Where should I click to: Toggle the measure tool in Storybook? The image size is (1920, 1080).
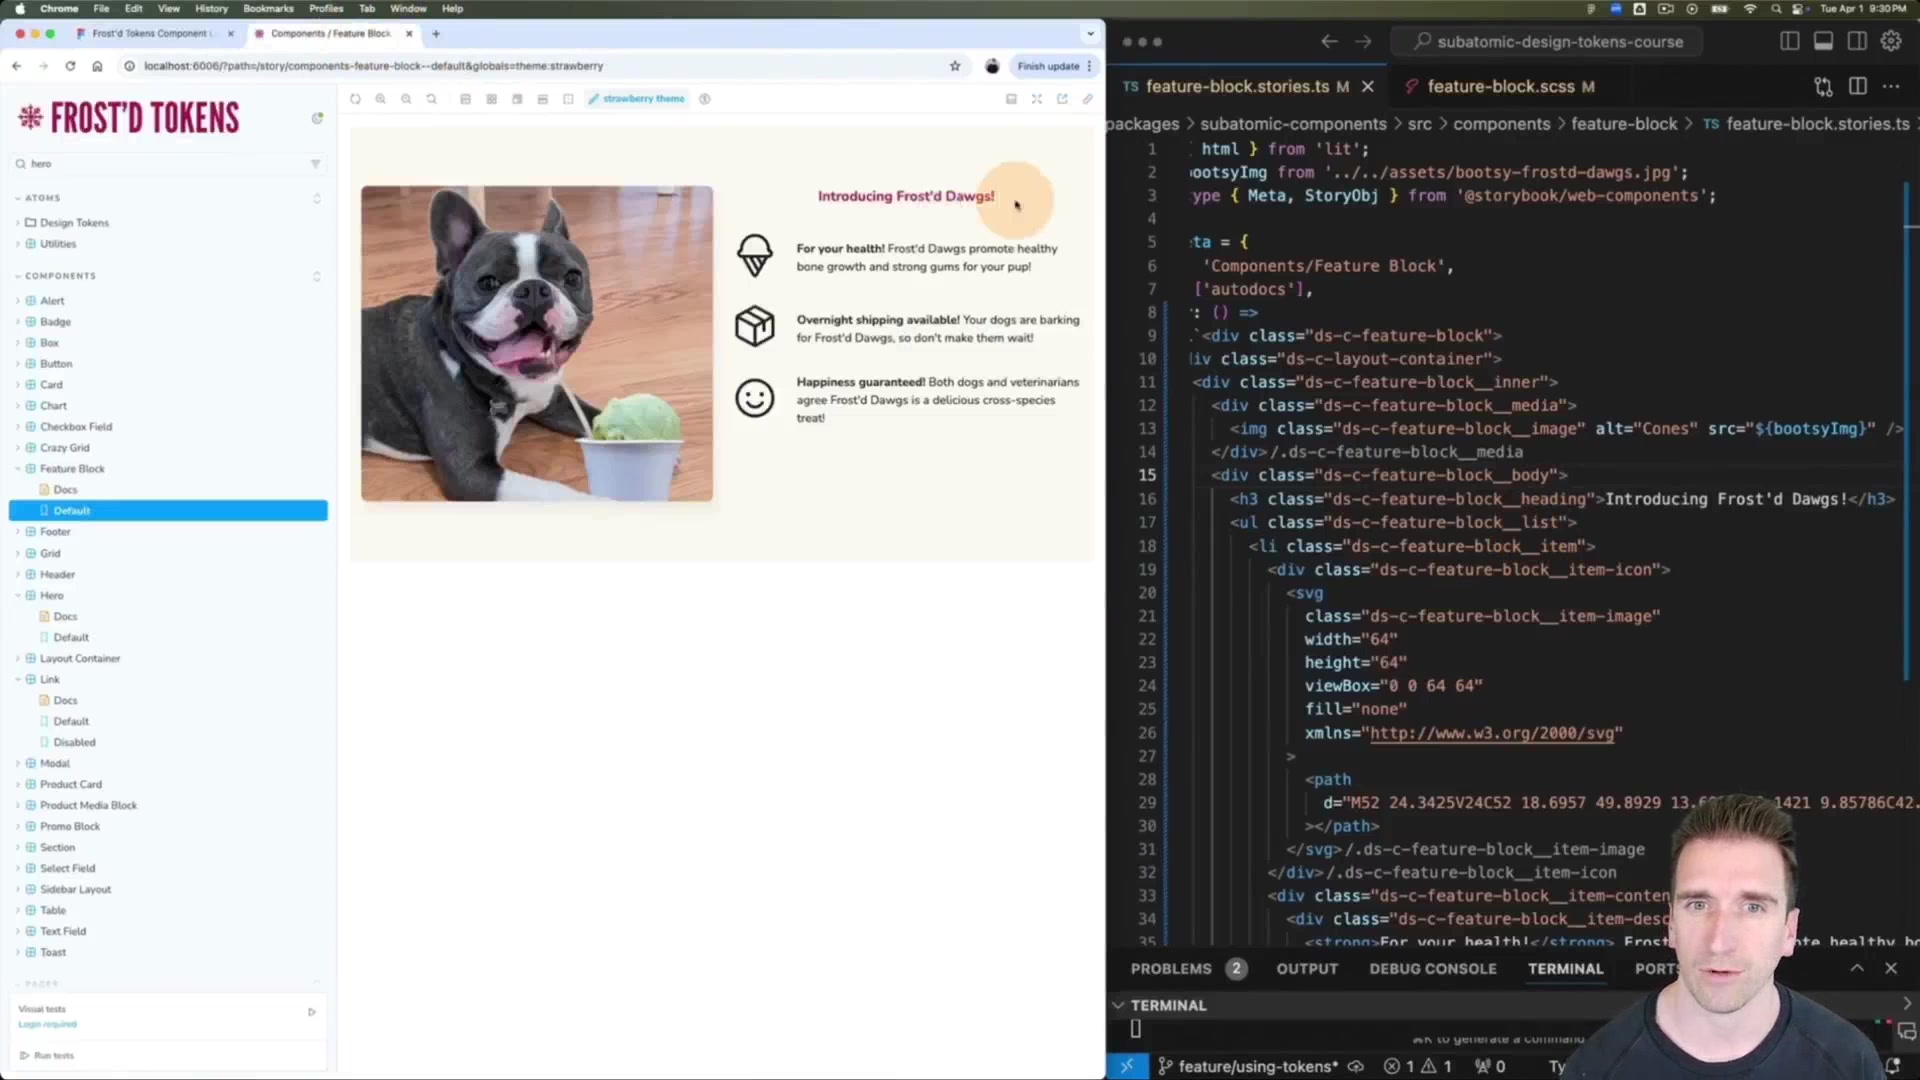tap(543, 99)
